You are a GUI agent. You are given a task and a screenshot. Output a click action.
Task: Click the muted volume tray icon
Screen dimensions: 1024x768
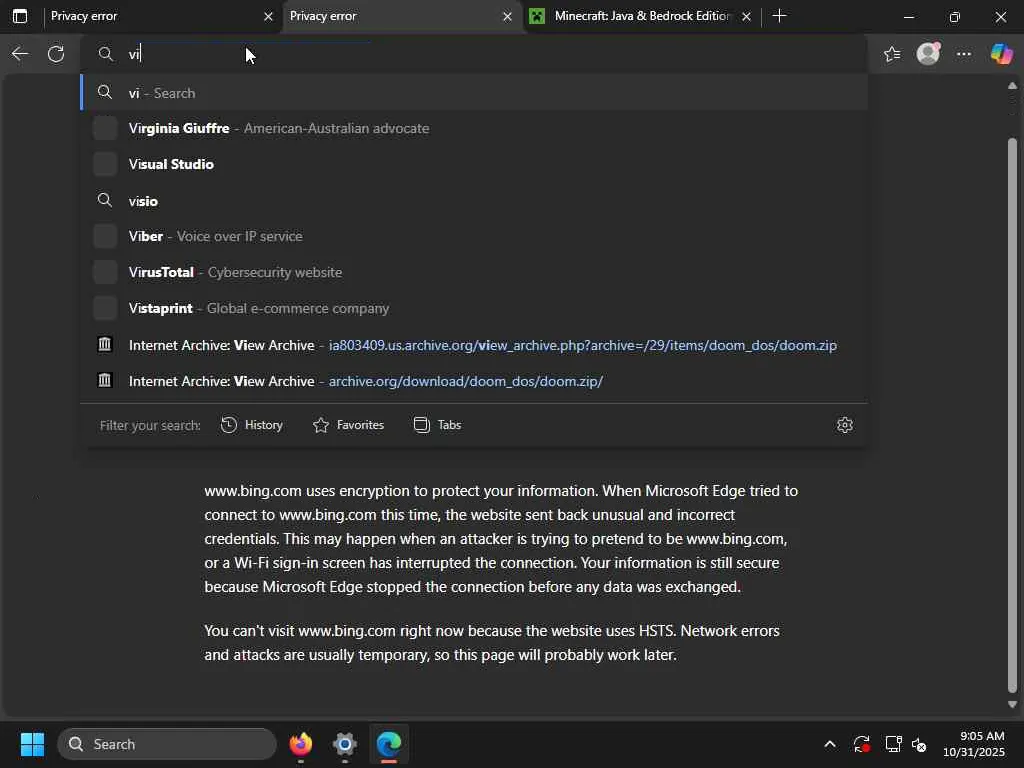[919, 744]
